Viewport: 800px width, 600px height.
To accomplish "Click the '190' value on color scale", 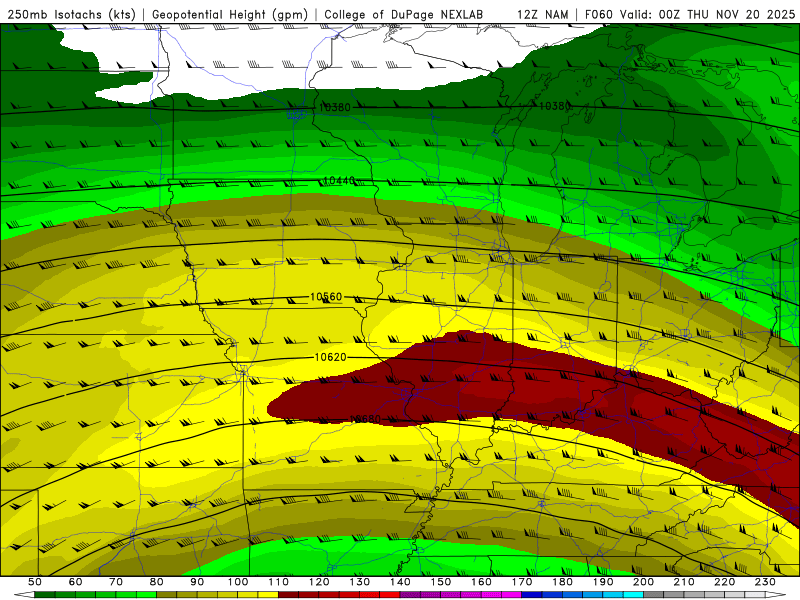I will pyautogui.click(x=603, y=582).
